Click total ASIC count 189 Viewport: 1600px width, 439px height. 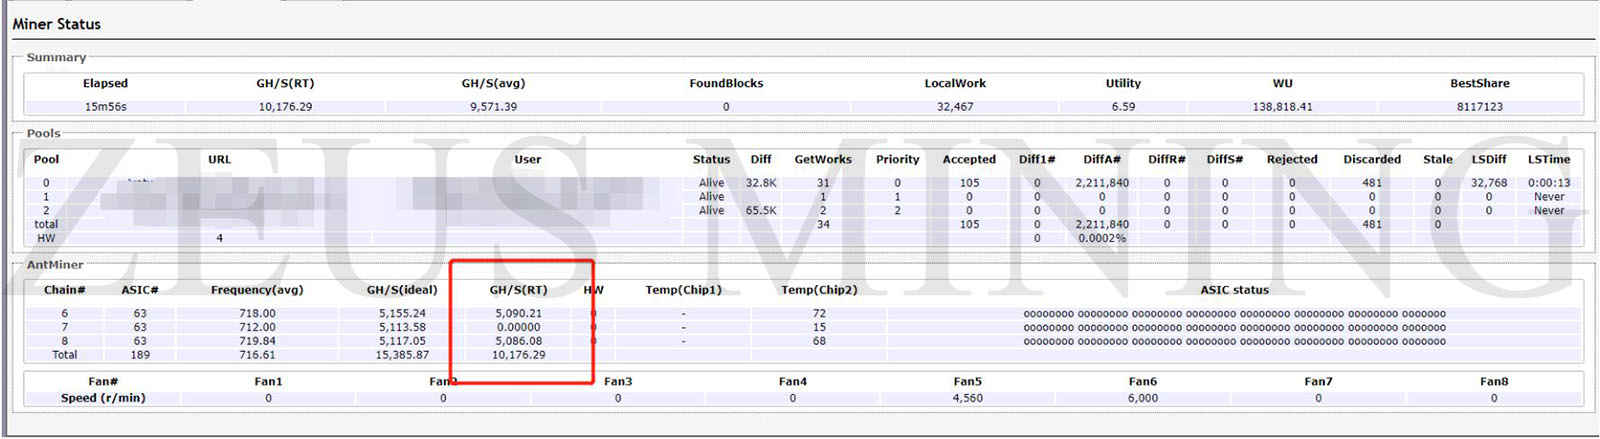[x=140, y=355]
